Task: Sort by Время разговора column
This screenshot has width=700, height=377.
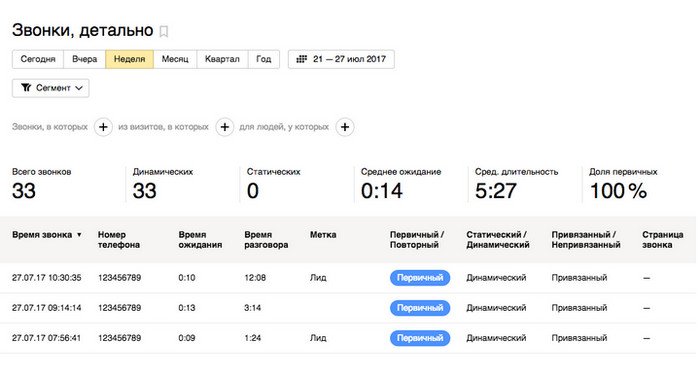Action: click(x=266, y=239)
